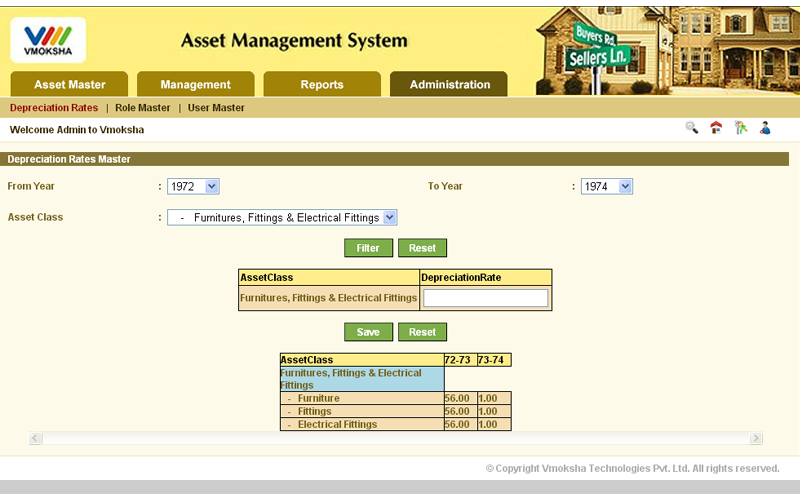Click AssetClass header beside 72-73 column
Screen dimensions: 800x500
tap(362, 360)
